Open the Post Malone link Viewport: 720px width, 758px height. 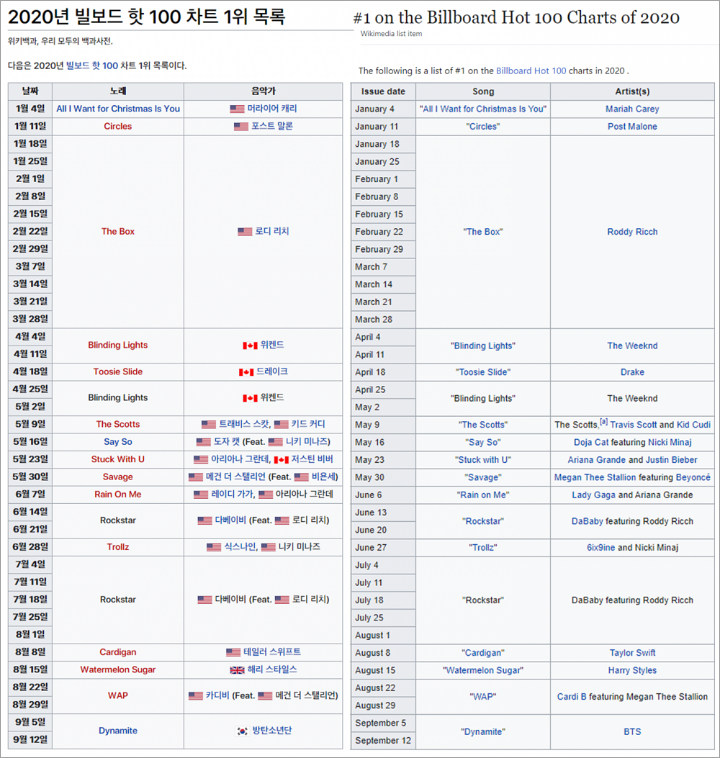pos(632,126)
